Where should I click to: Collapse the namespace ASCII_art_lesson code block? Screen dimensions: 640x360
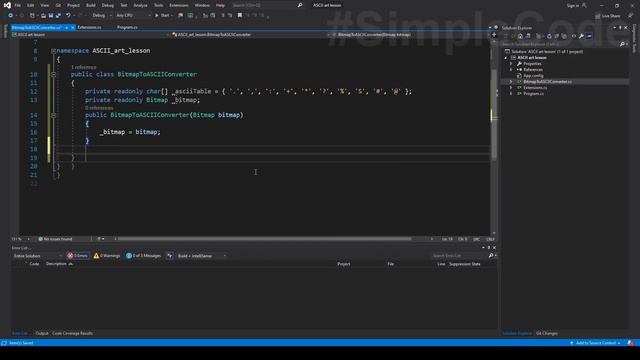(x=53, y=51)
